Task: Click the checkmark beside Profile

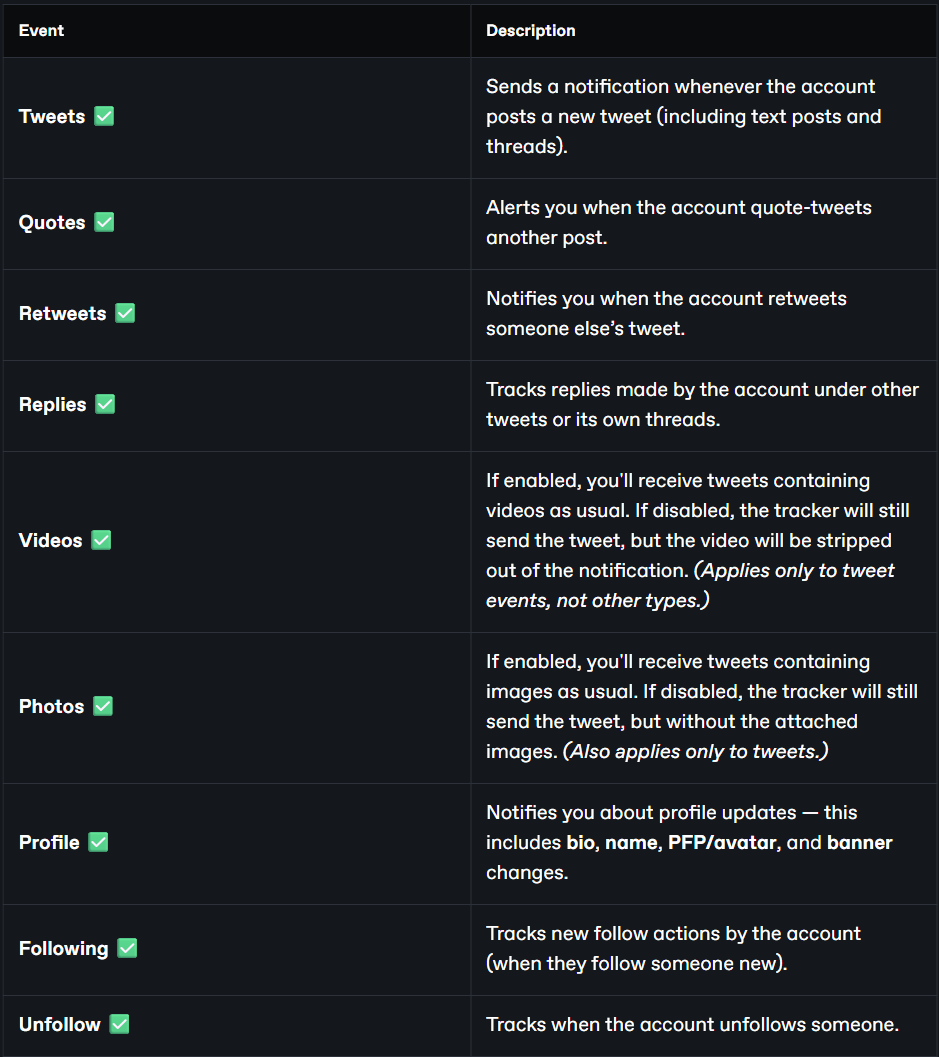Action: (98, 842)
